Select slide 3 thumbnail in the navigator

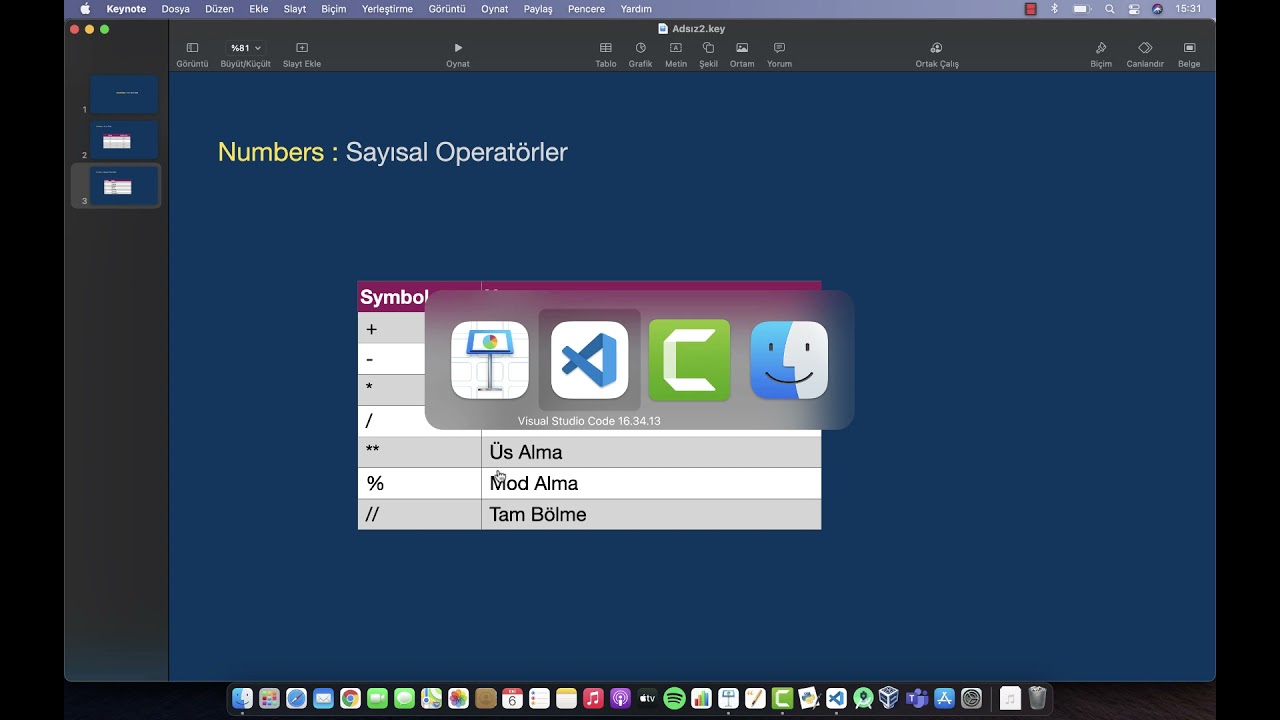point(125,186)
